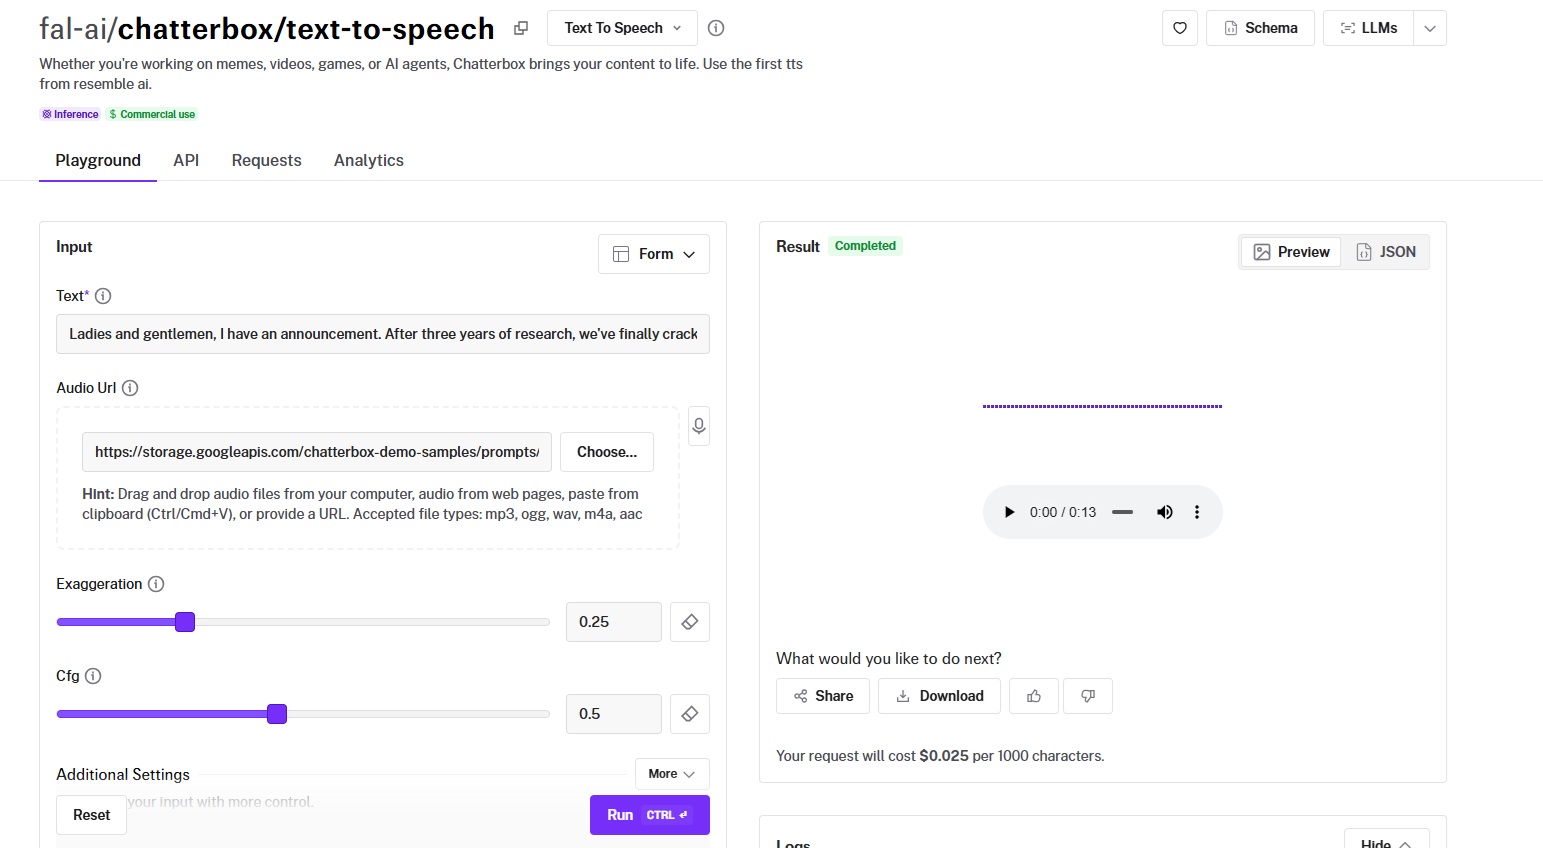1543x848 pixels.
Task: Favorite the model with the heart icon
Action: tap(1180, 28)
